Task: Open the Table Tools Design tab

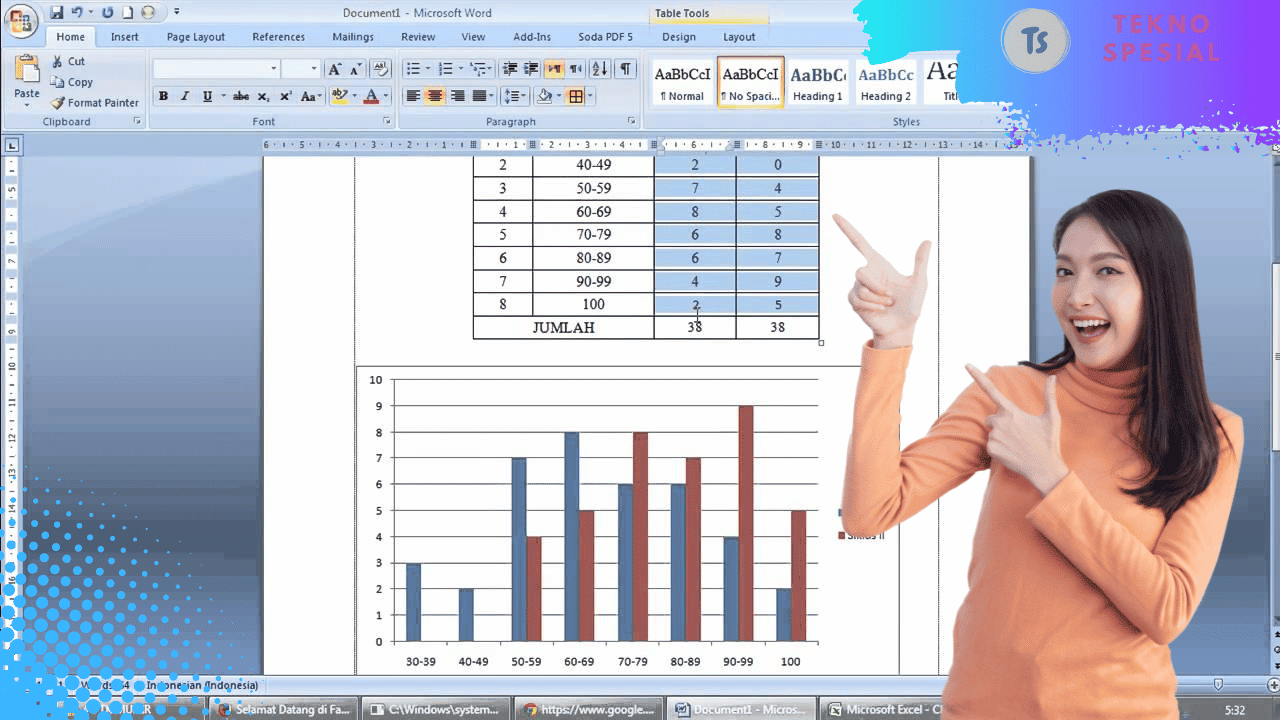Action: (679, 37)
